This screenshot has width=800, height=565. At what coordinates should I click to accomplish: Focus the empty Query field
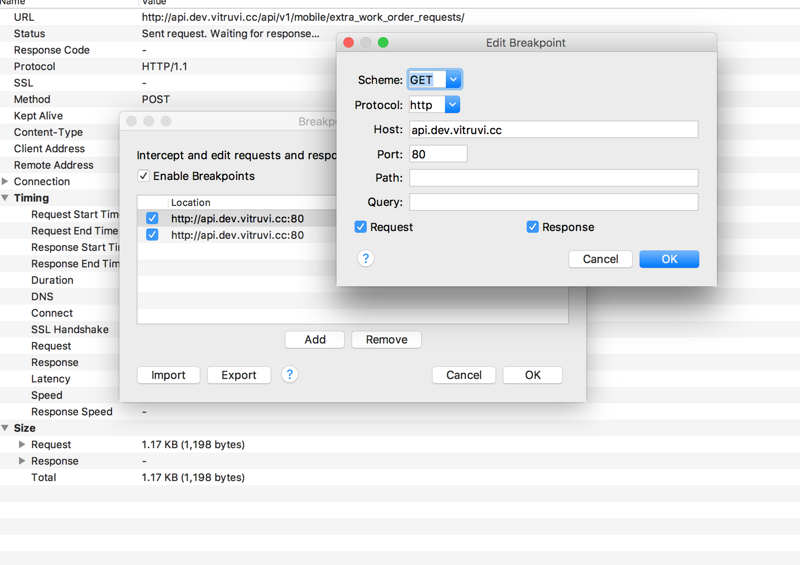click(x=554, y=202)
